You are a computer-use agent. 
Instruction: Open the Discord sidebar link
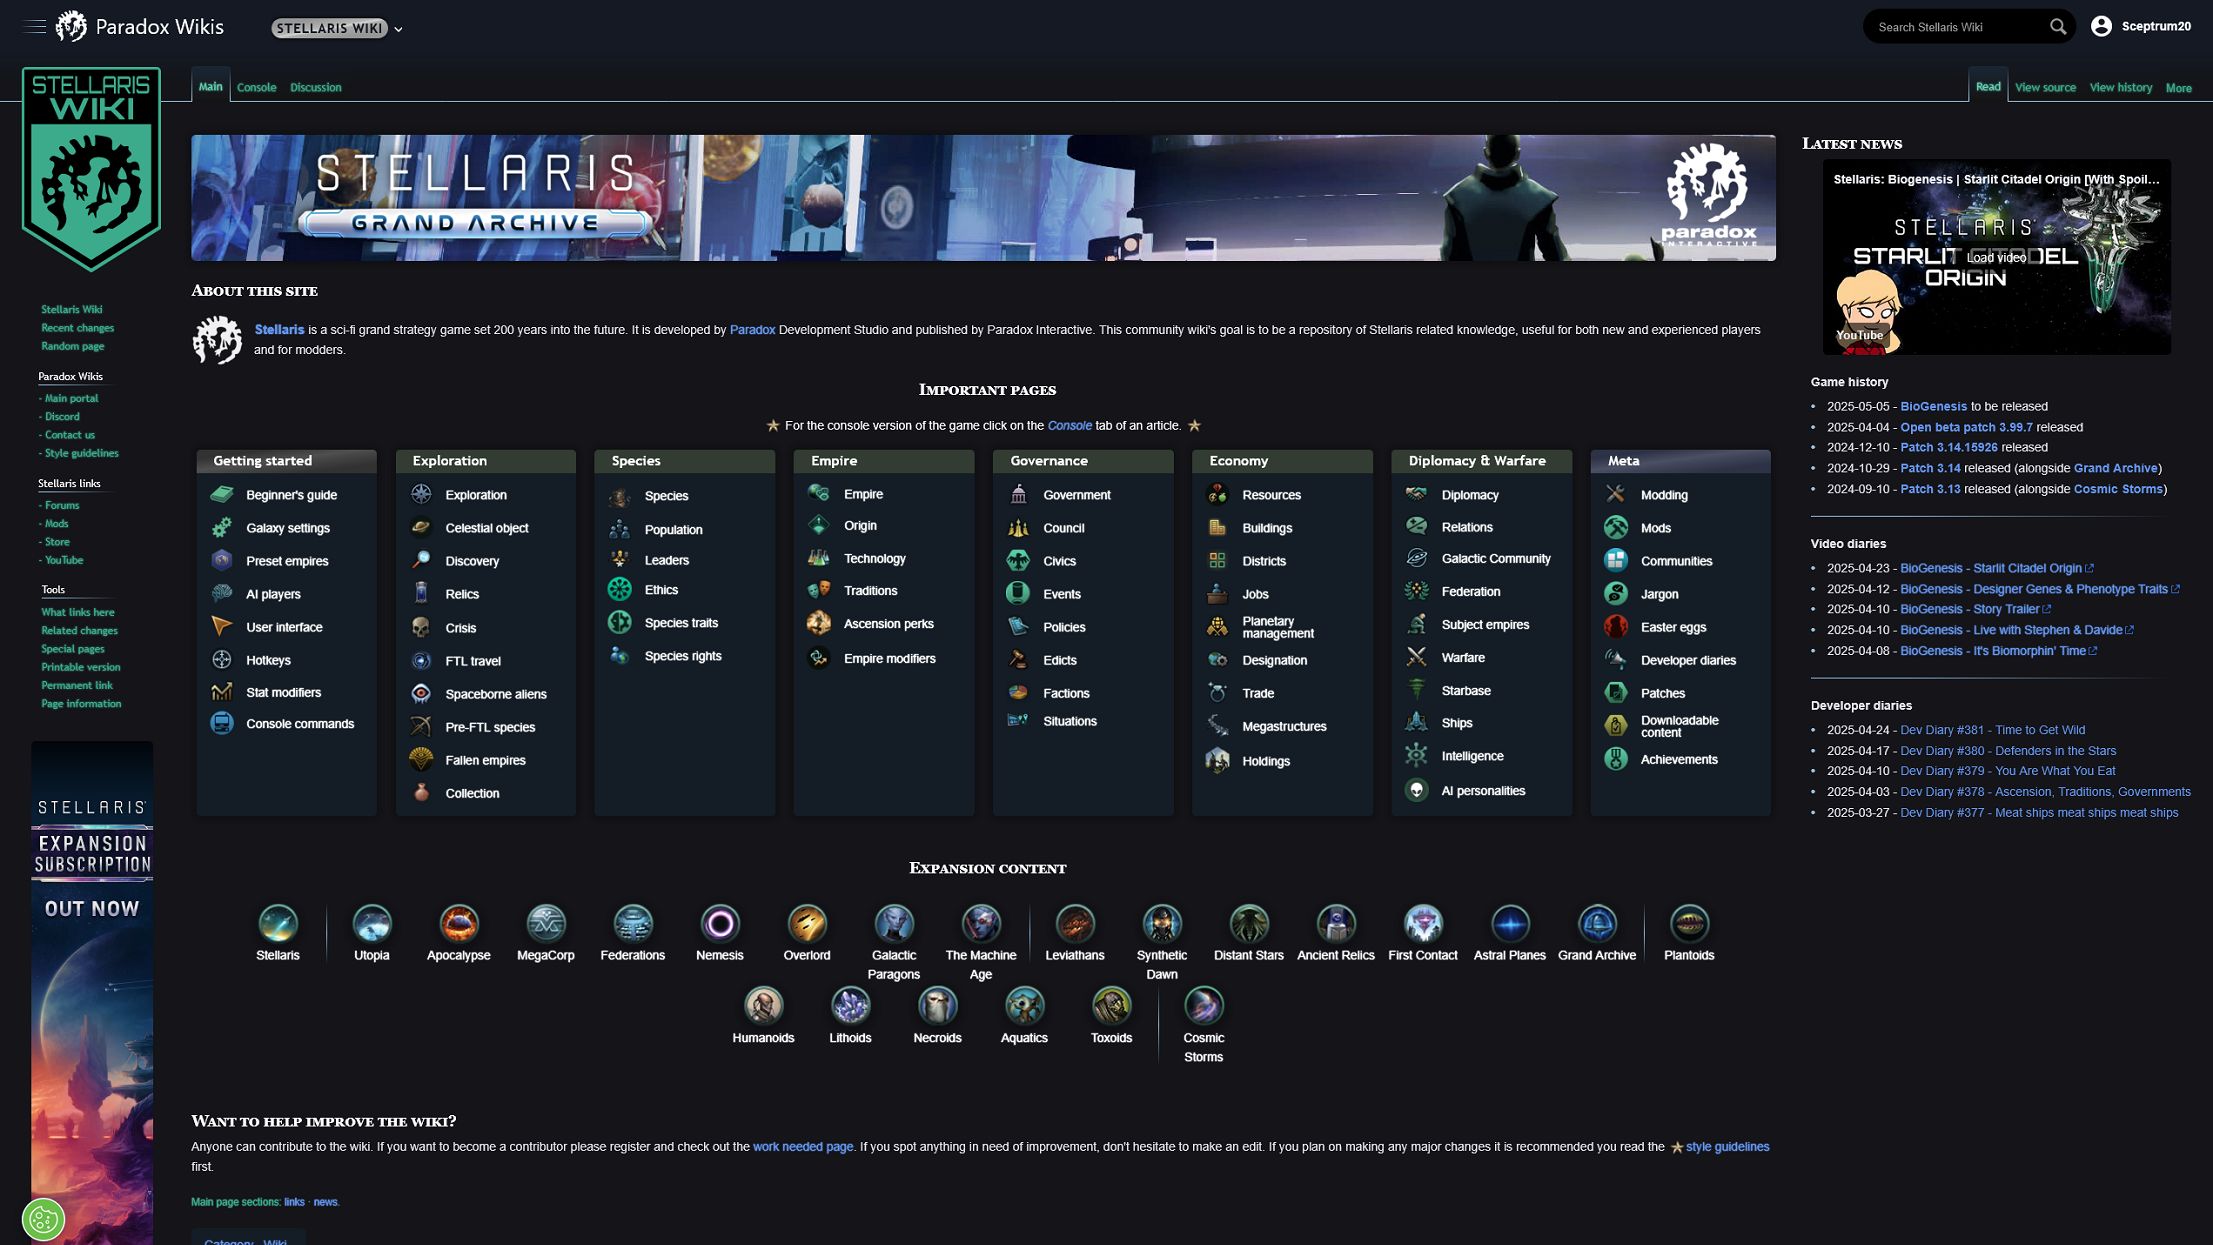click(62, 416)
